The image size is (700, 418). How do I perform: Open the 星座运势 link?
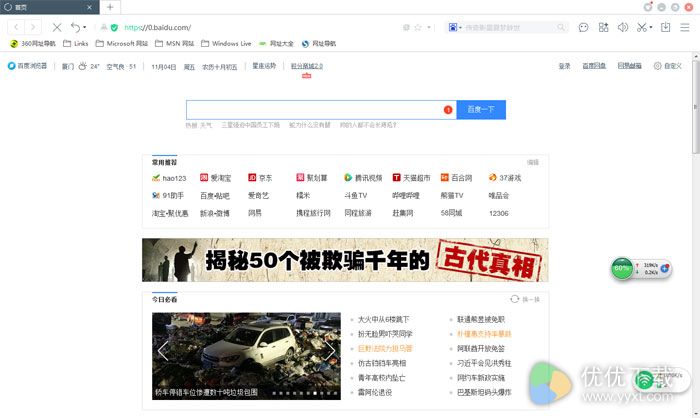264,66
